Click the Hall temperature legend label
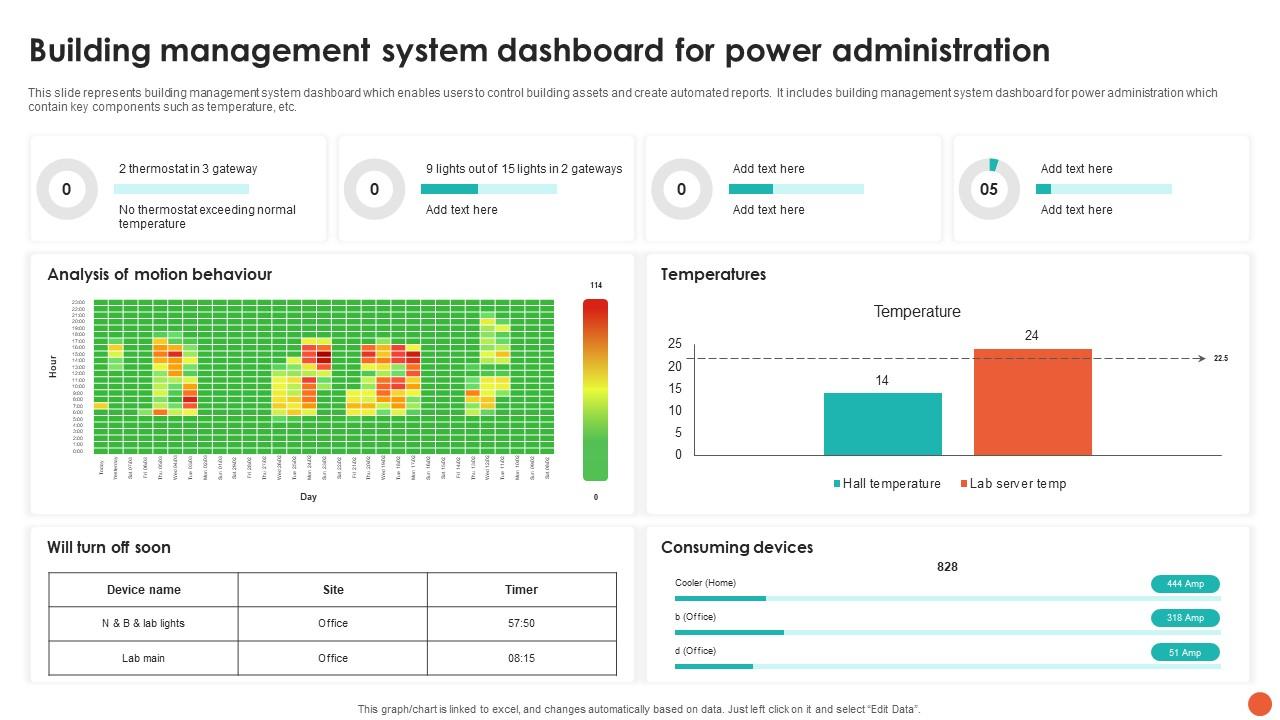This screenshot has height=720, width=1280. (x=892, y=484)
